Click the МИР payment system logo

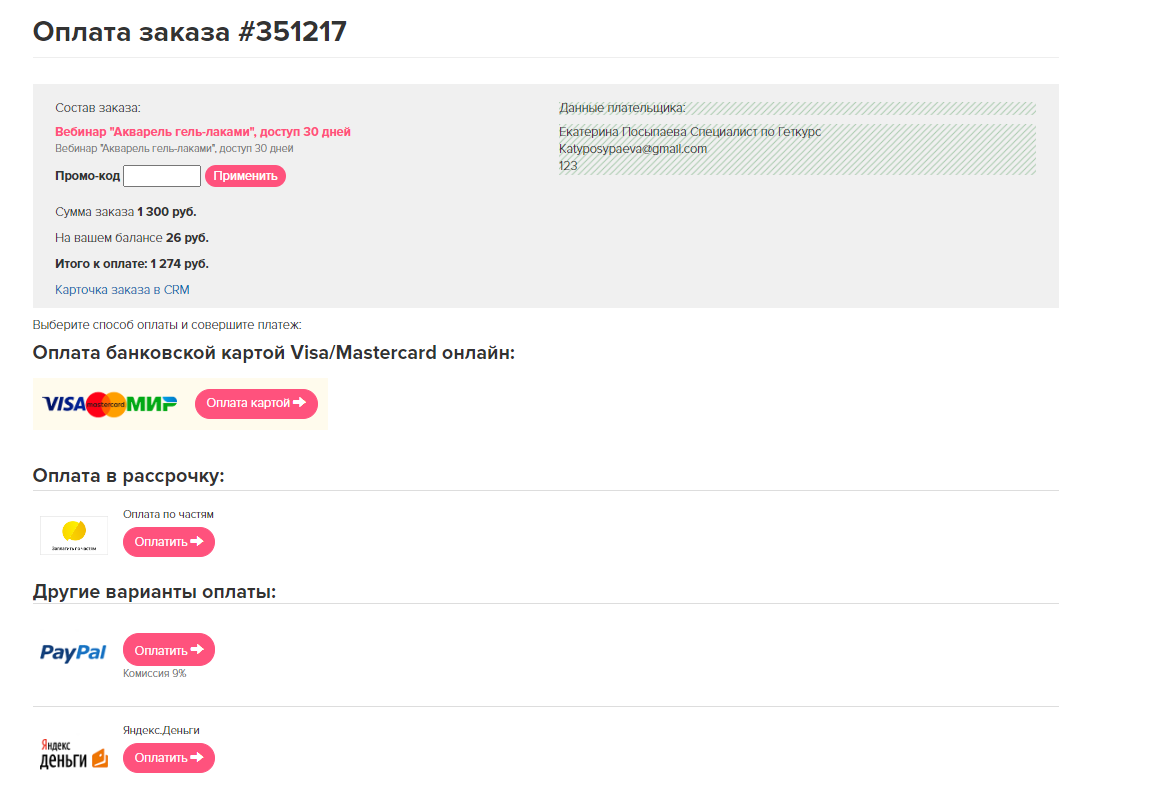click(x=152, y=404)
